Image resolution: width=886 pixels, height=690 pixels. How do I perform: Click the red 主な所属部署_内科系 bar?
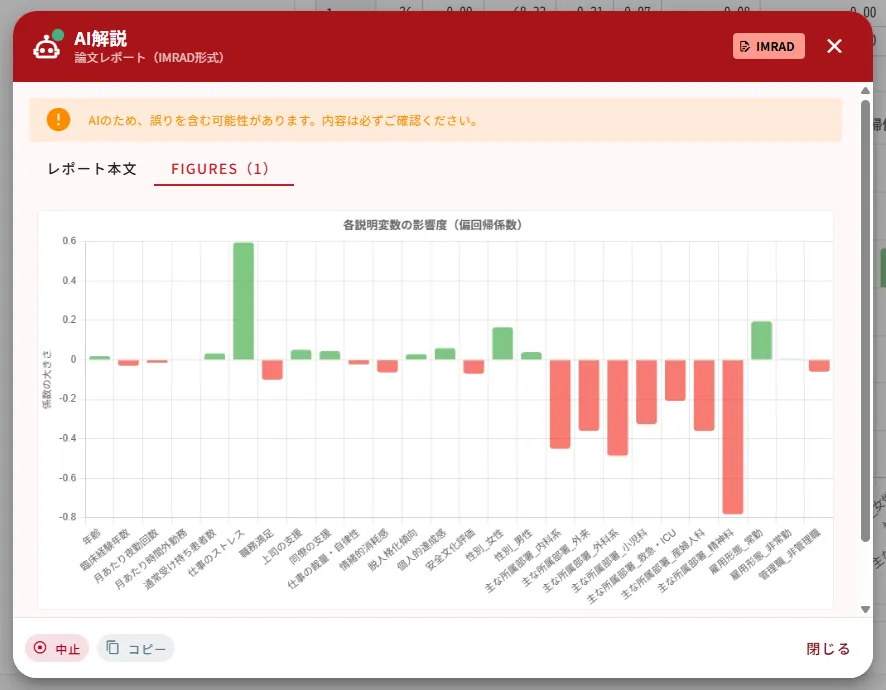pyautogui.click(x=560, y=404)
